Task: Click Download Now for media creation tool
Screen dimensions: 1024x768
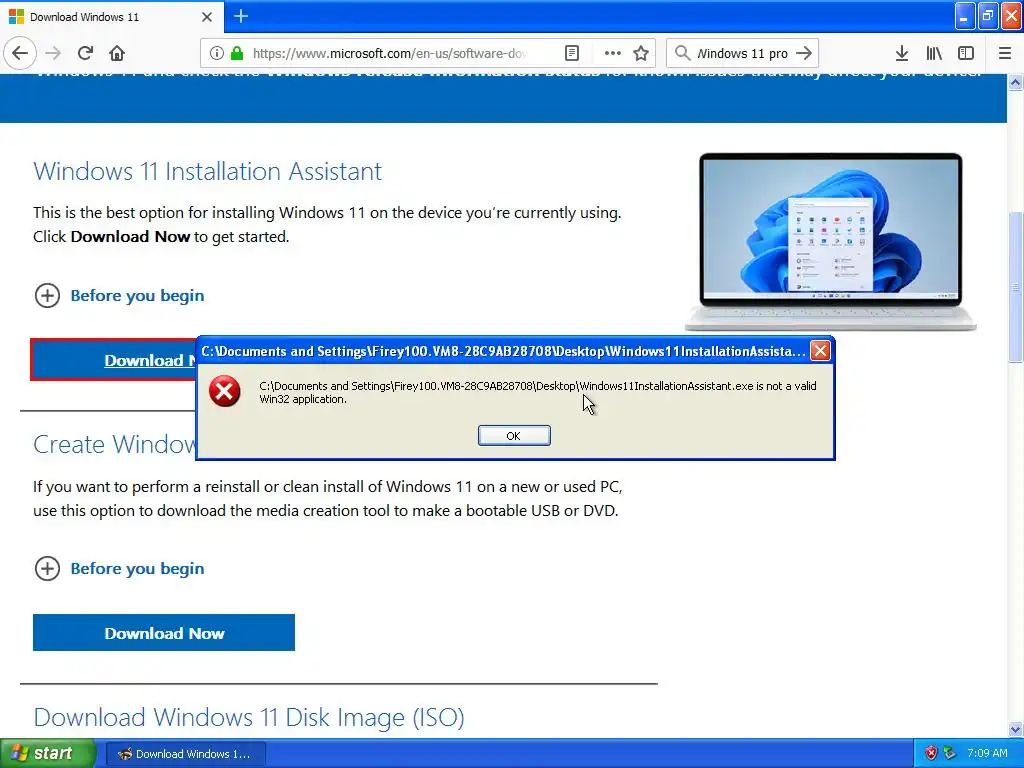Action: 164,632
